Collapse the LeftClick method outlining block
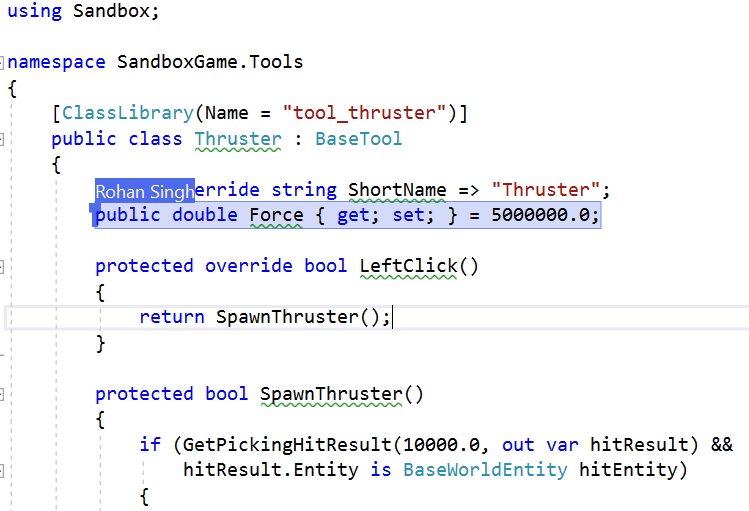 1,266
